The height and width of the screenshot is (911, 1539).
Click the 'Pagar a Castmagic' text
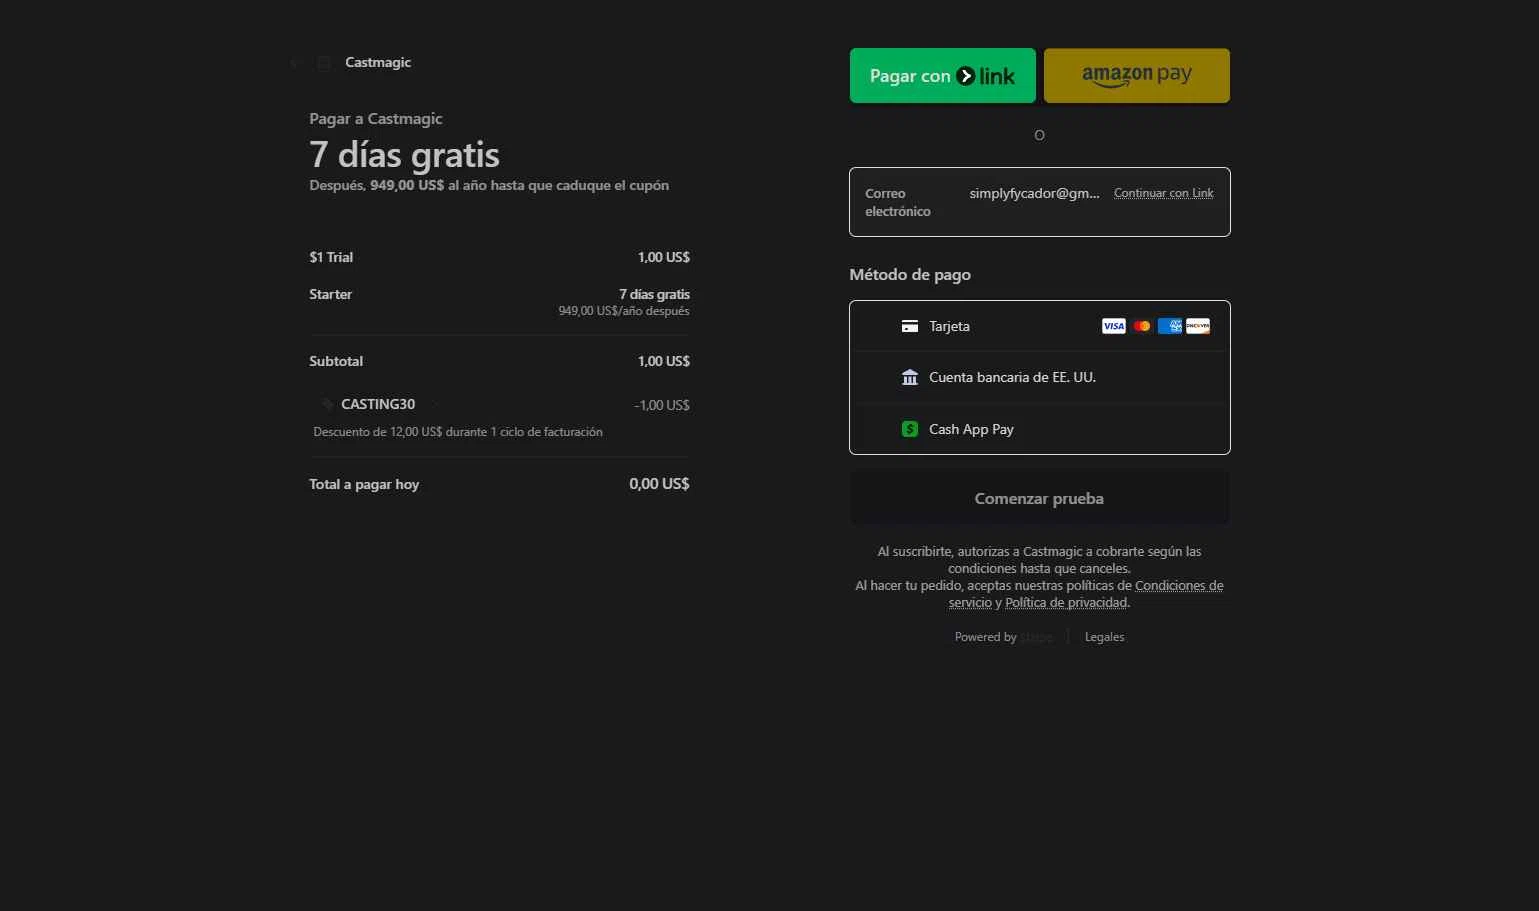376,119
